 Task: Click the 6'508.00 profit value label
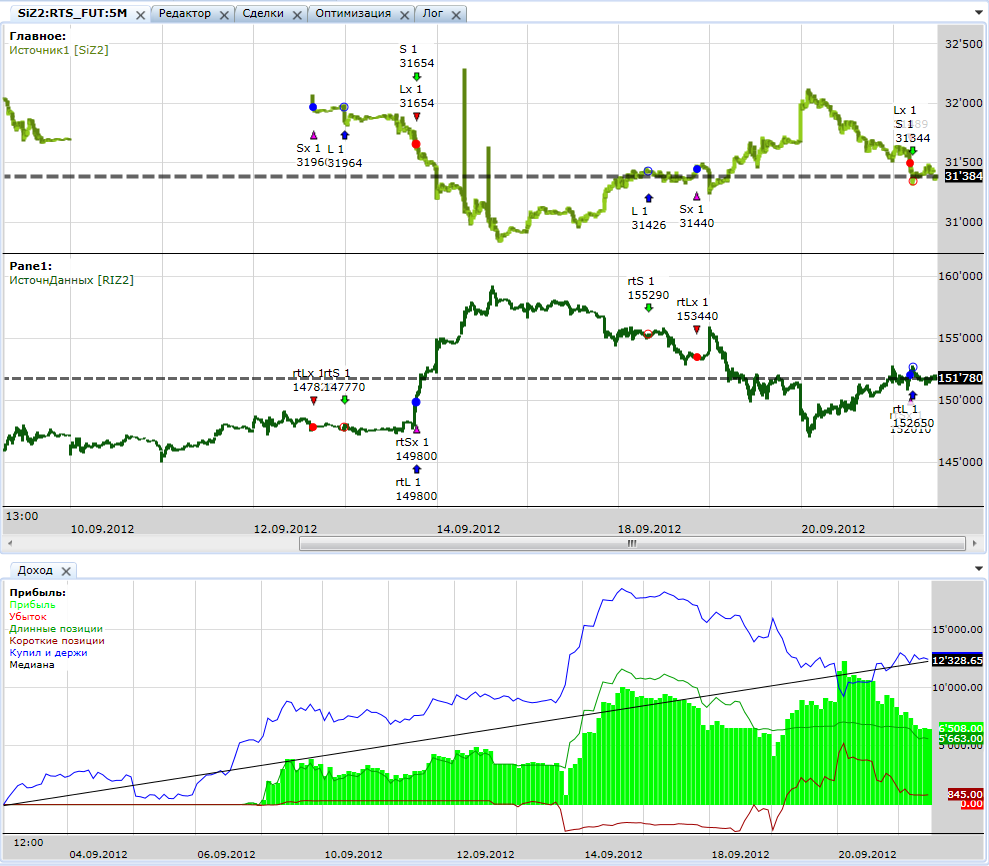[x=961, y=728]
